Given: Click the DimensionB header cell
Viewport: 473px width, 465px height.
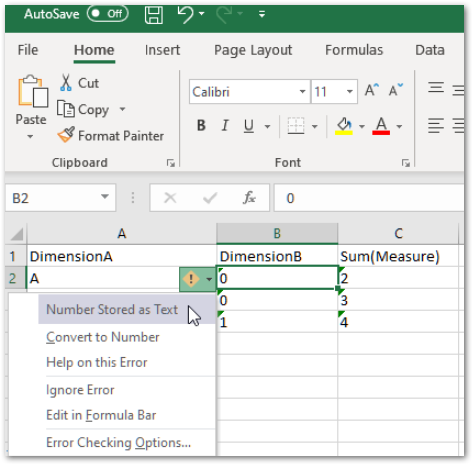Looking at the screenshot, I should [x=277, y=256].
